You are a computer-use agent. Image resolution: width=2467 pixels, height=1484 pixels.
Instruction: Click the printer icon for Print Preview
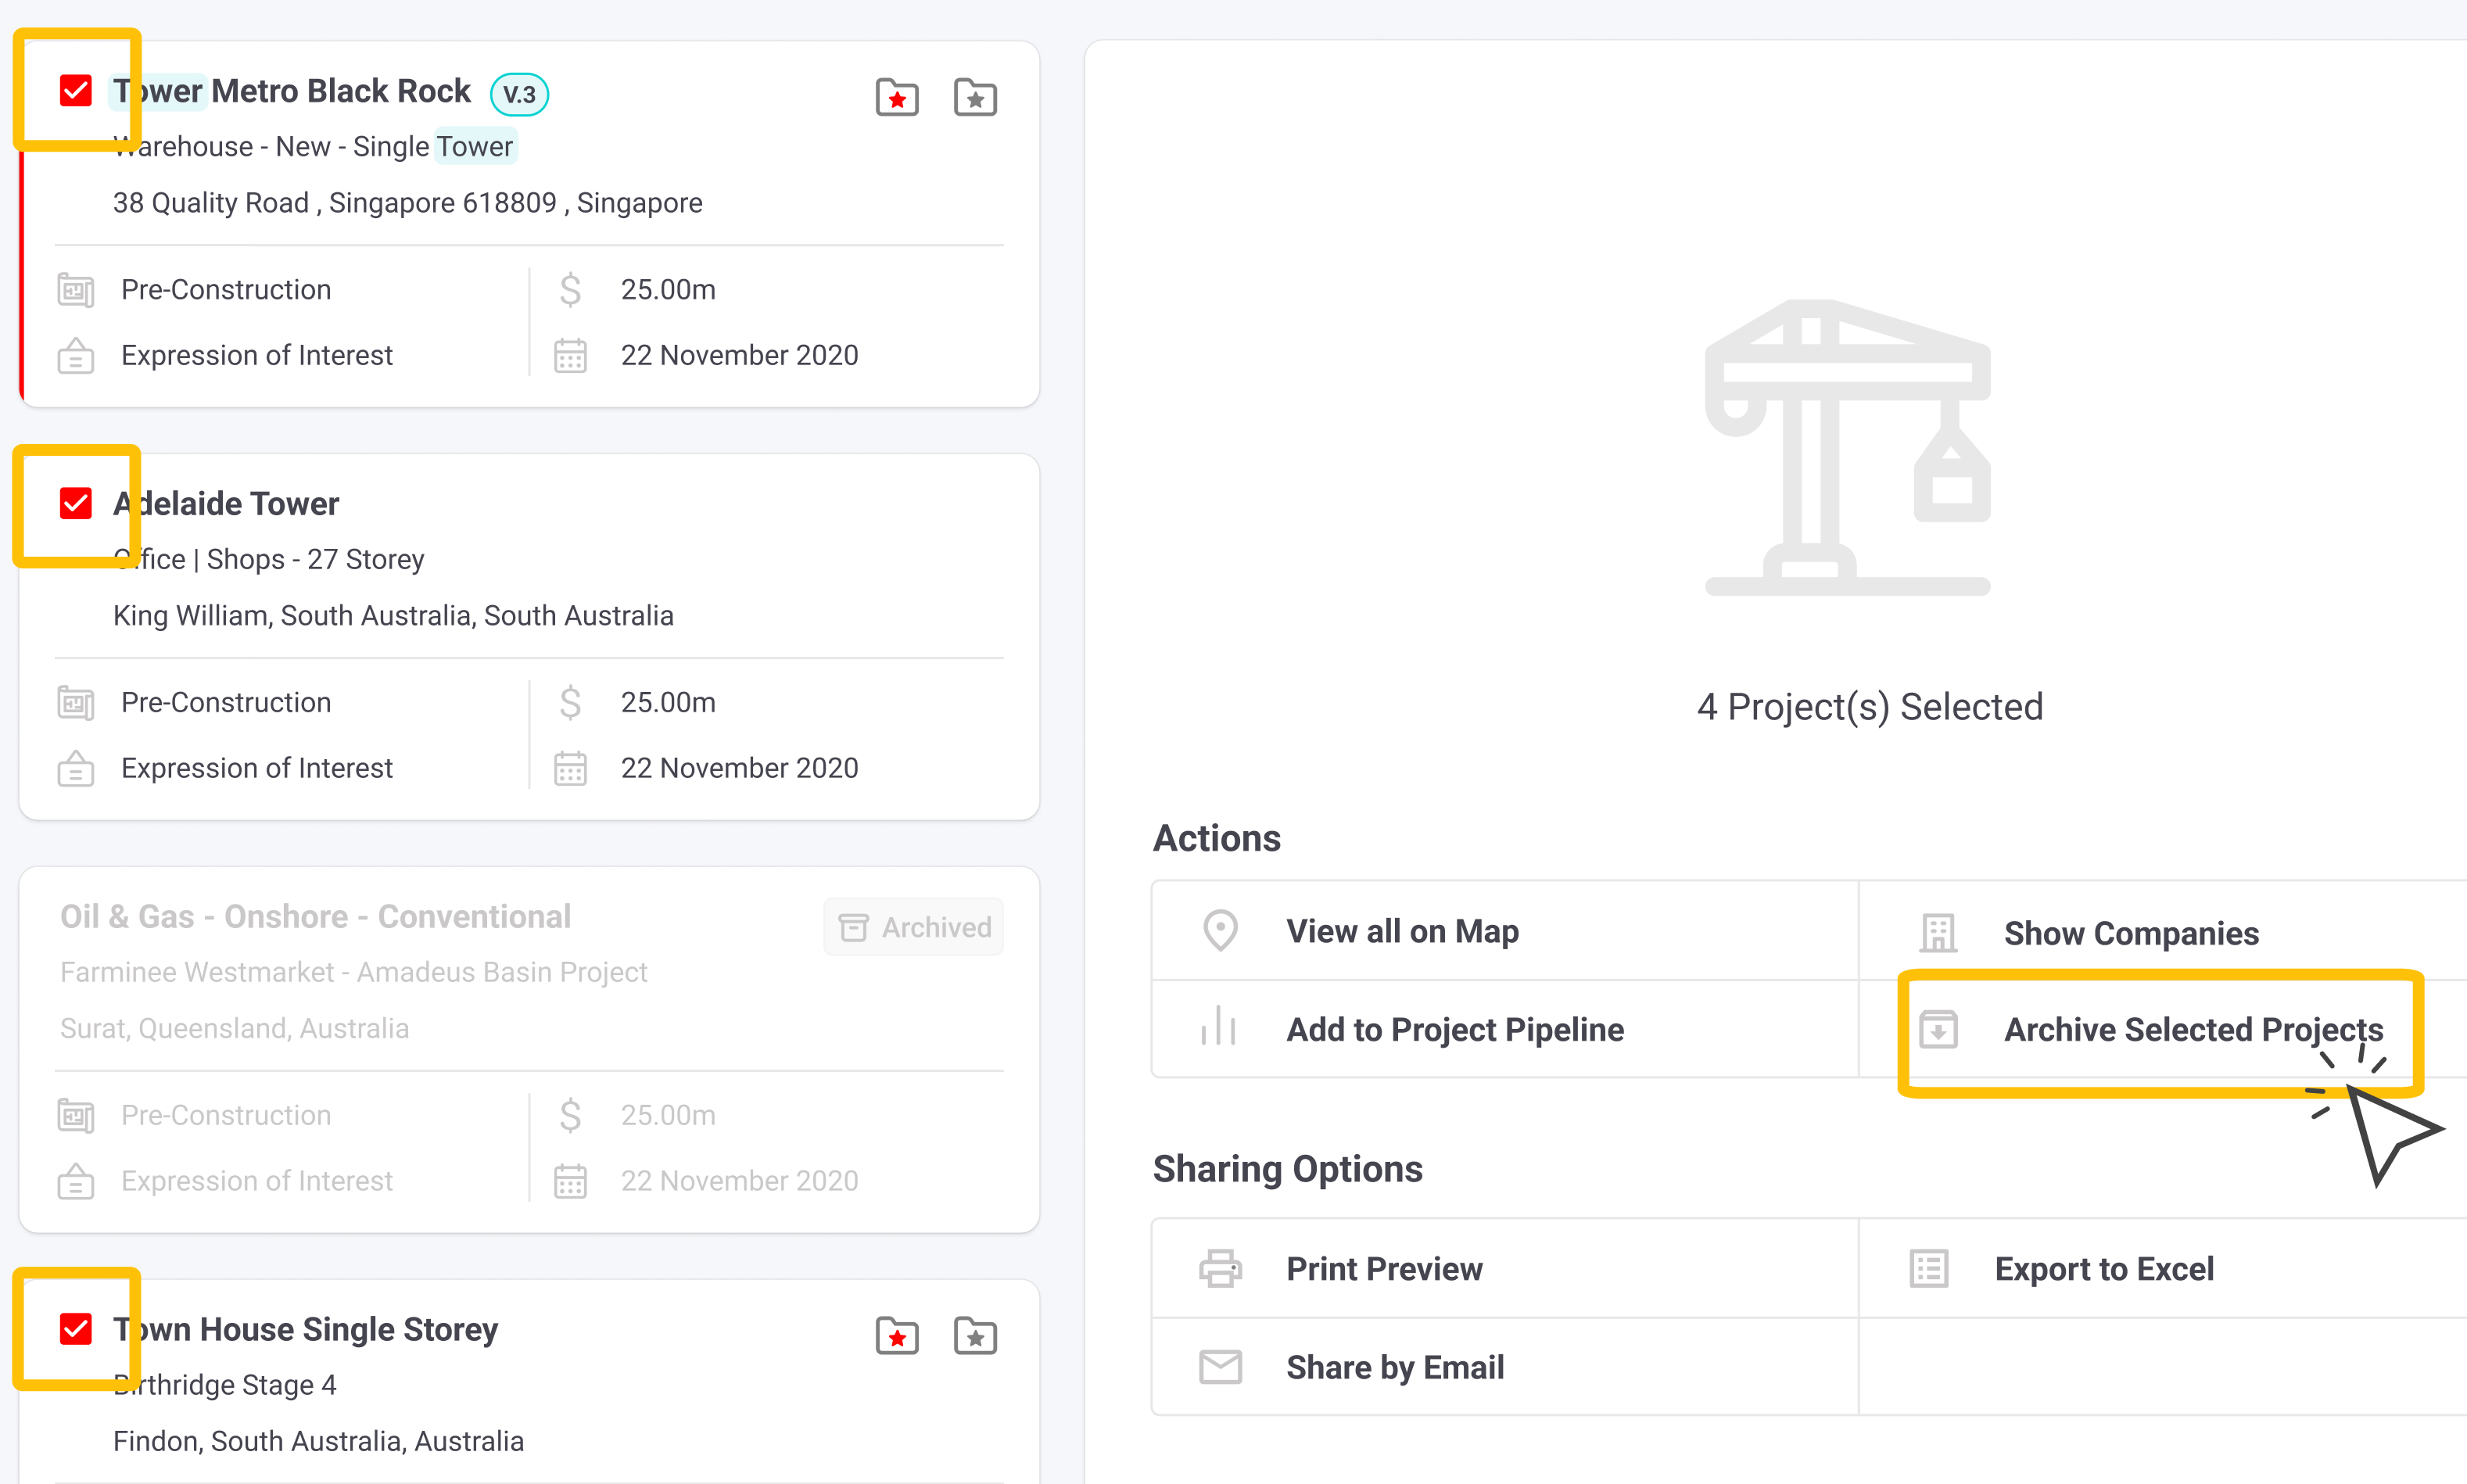pyautogui.click(x=1220, y=1268)
